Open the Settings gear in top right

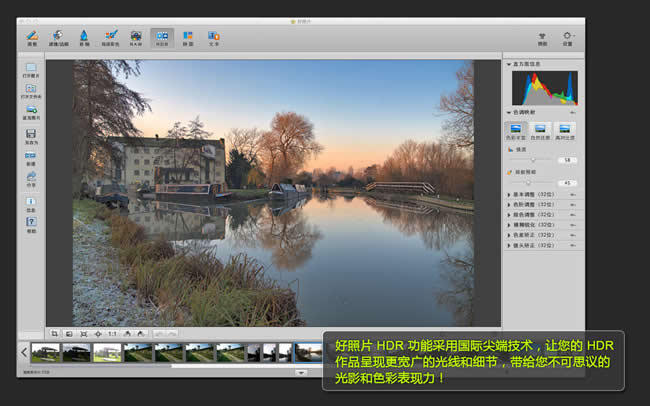tap(568, 39)
